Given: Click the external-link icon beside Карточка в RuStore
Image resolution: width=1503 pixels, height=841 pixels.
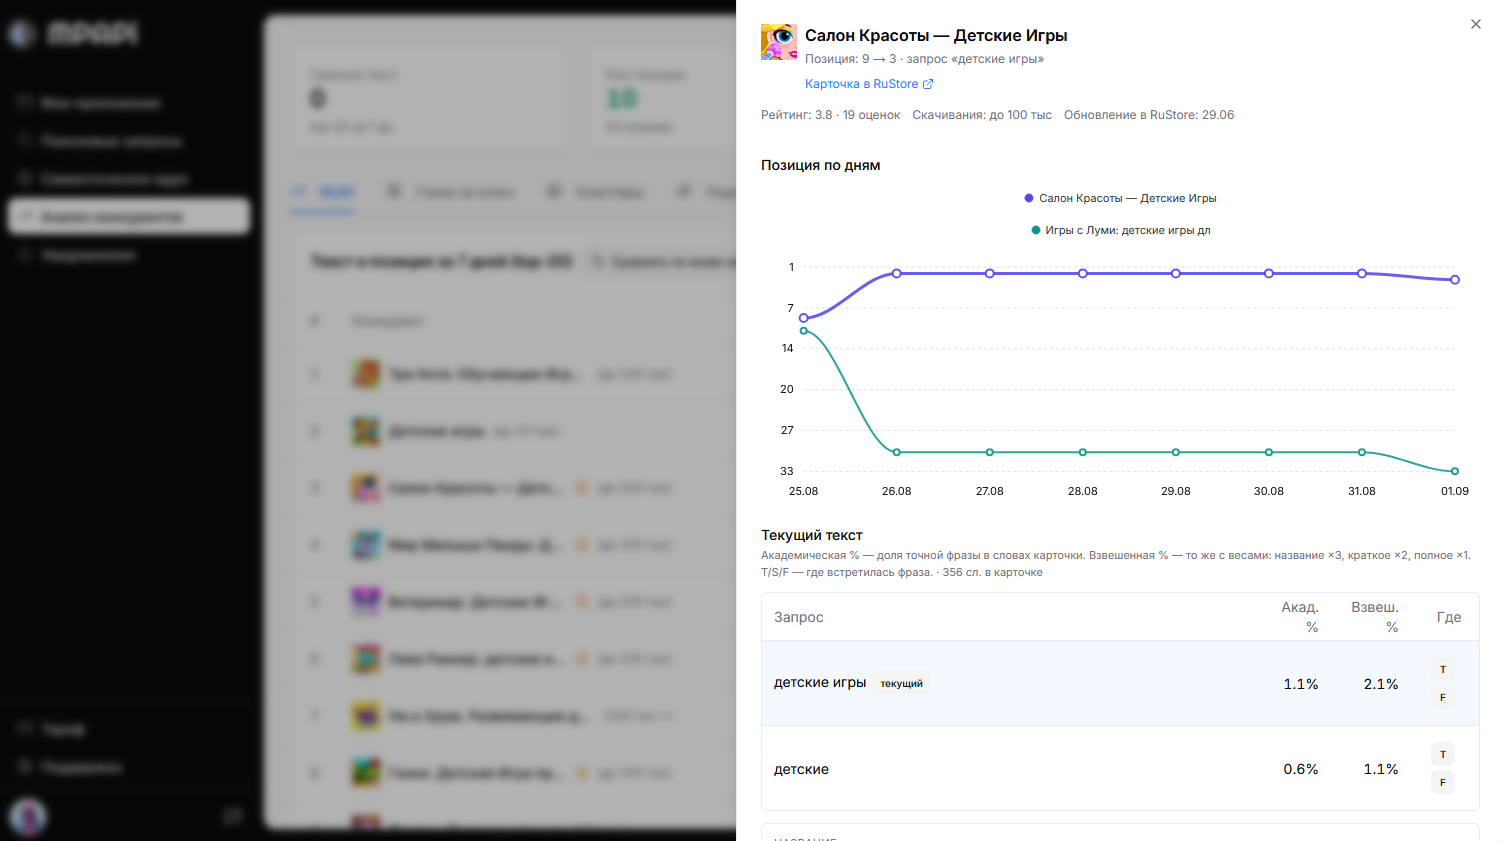Looking at the screenshot, I should (928, 84).
